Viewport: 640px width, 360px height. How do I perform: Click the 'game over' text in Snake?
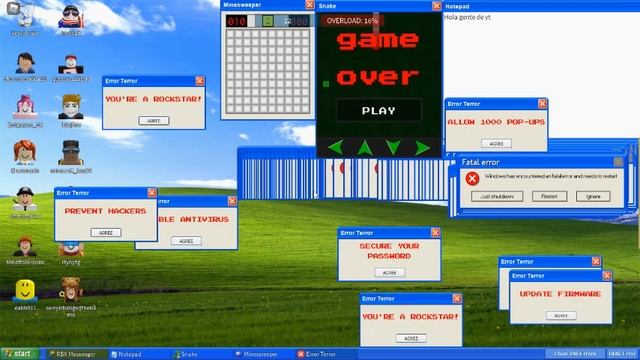[x=378, y=59]
